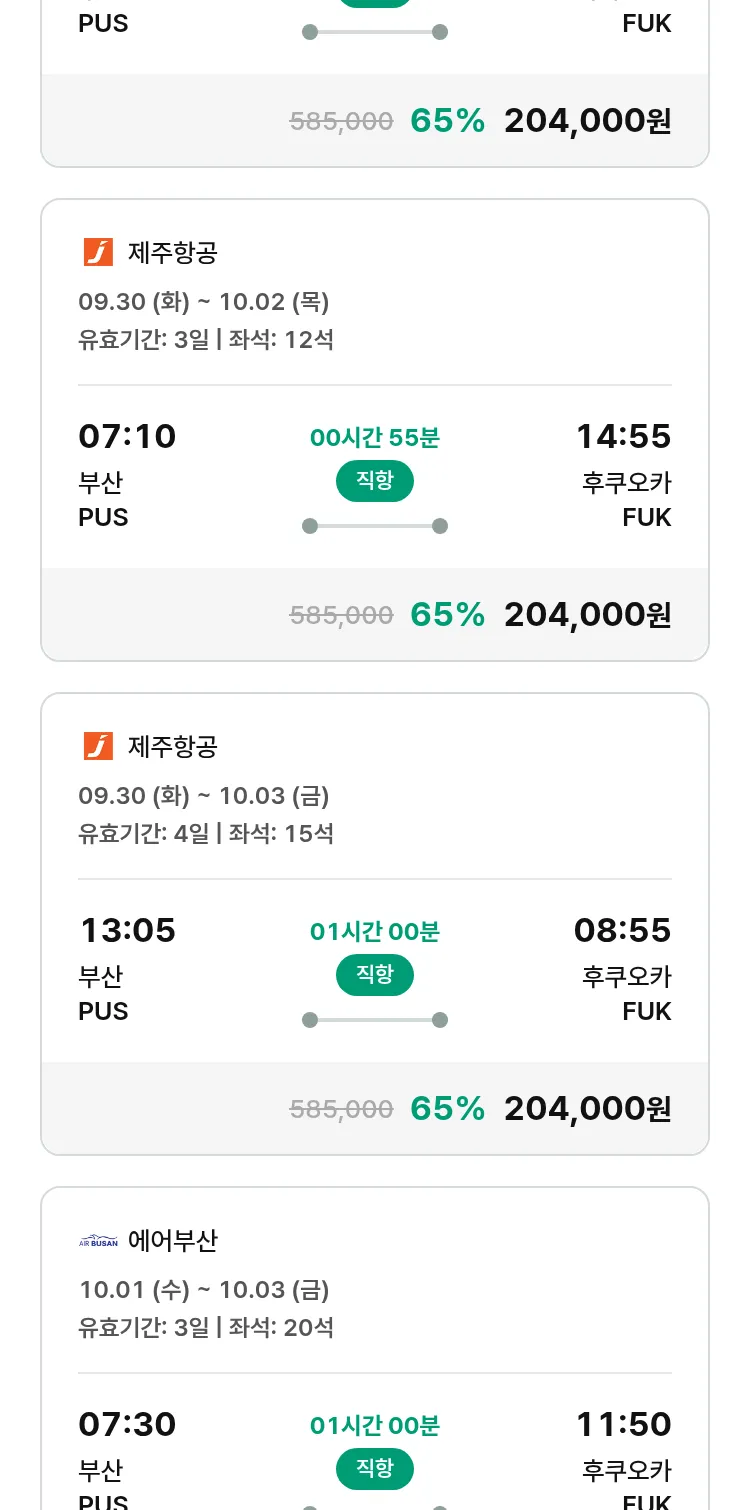Viewport: 750px width, 1510px height.
Task: Tap the 10.01 (수) ~ 10.03 (금) date range
Action: coord(204,1290)
